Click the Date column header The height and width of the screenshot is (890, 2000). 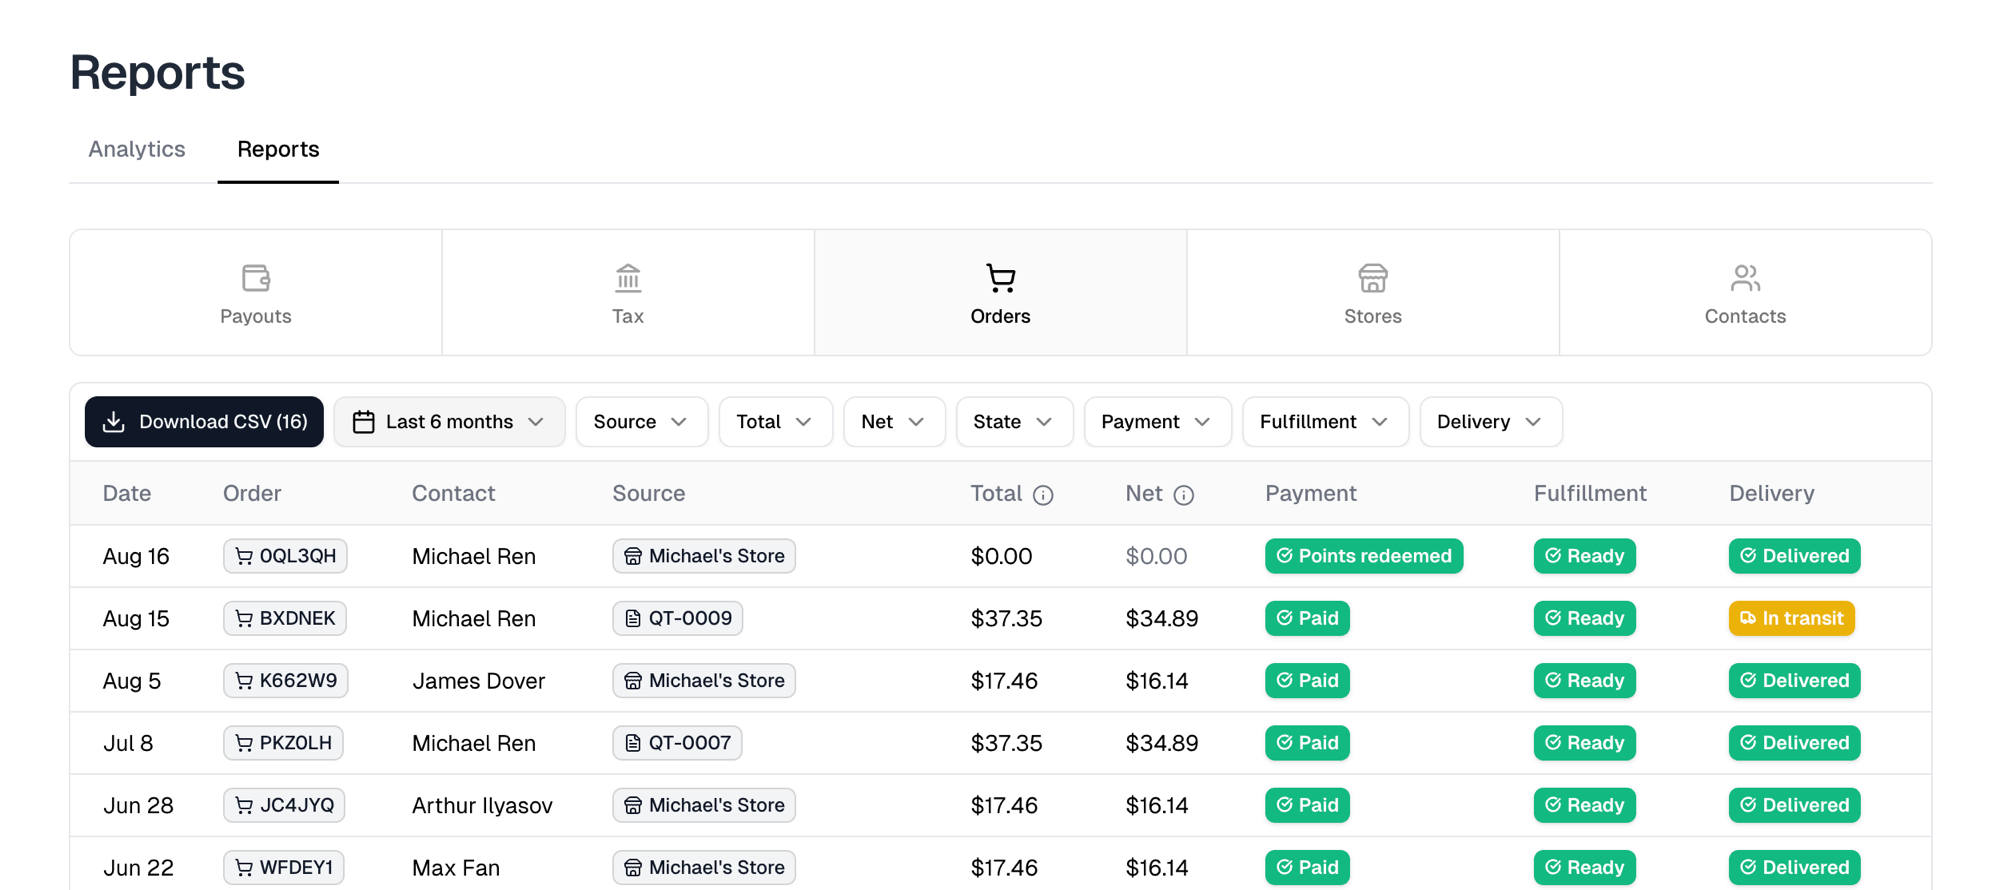pyautogui.click(x=127, y=493)
